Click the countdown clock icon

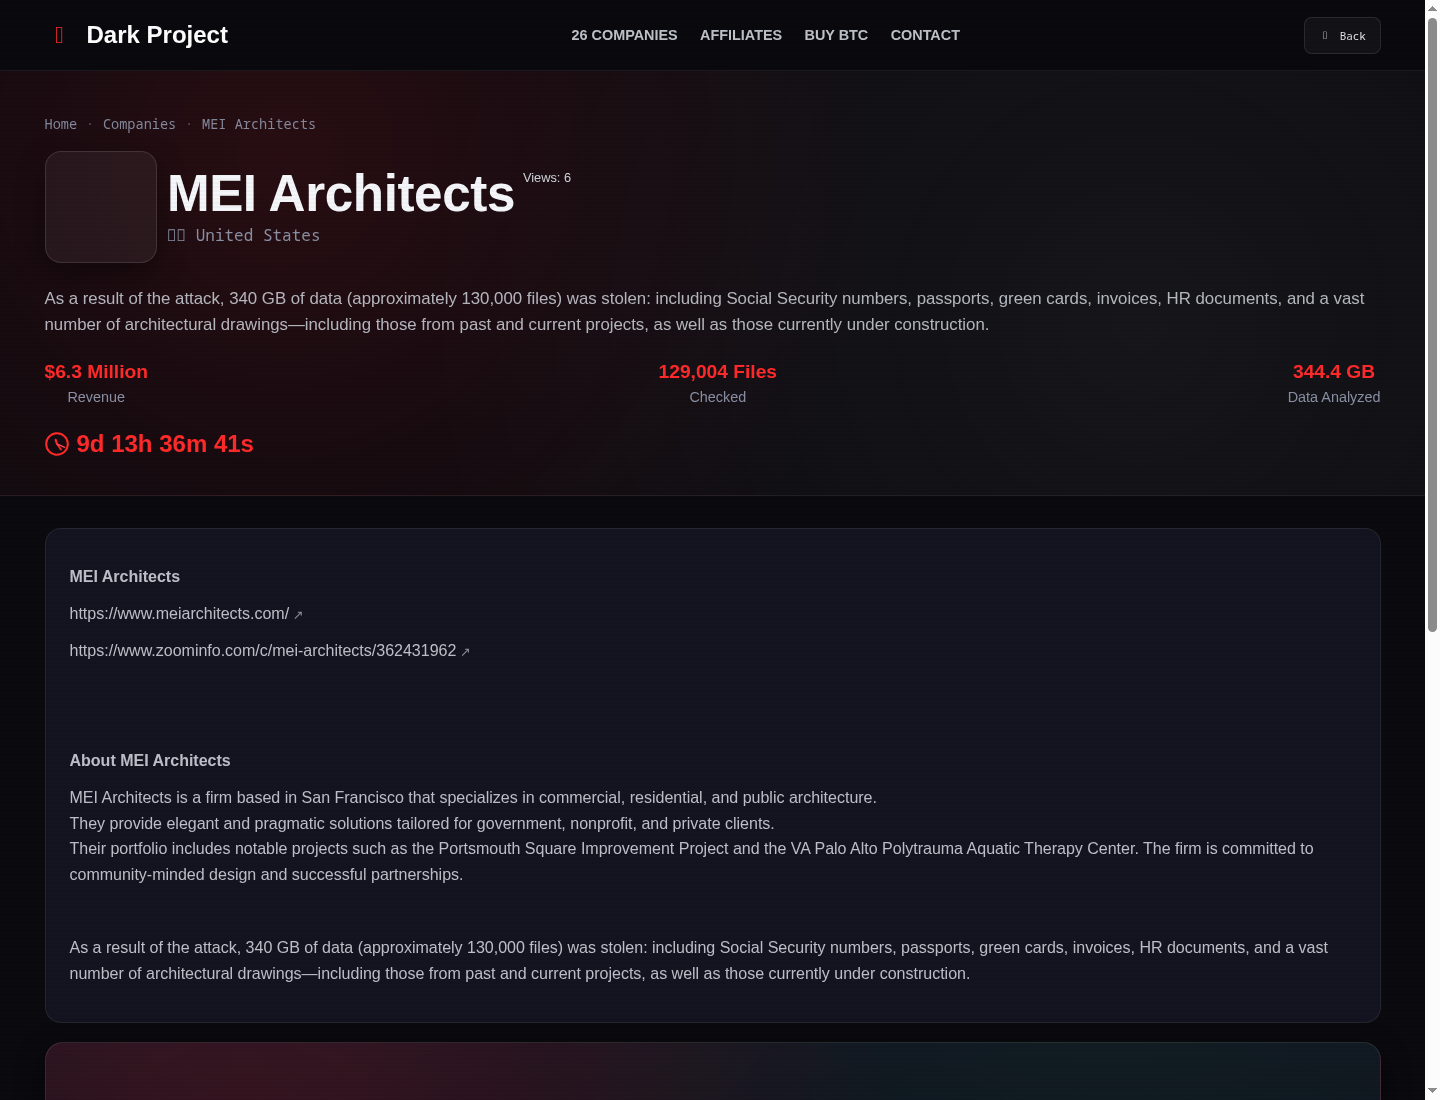[x=57, y=444]
